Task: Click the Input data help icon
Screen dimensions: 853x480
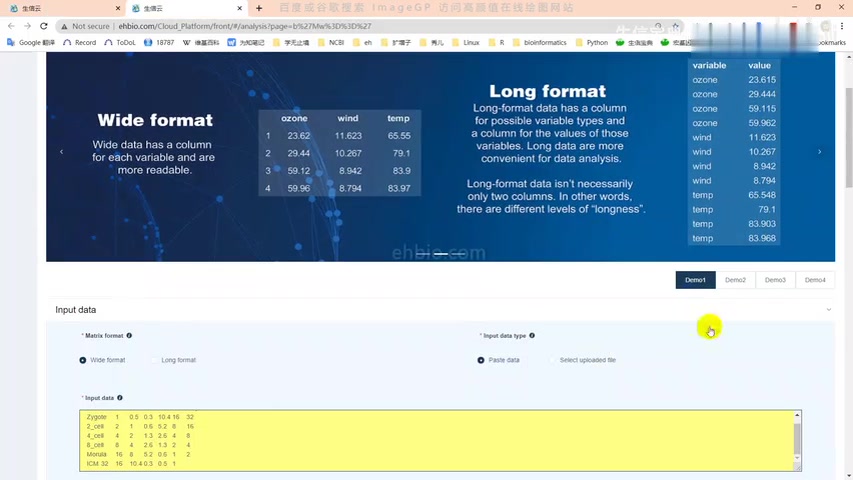Action: click(x=120, y=398)
